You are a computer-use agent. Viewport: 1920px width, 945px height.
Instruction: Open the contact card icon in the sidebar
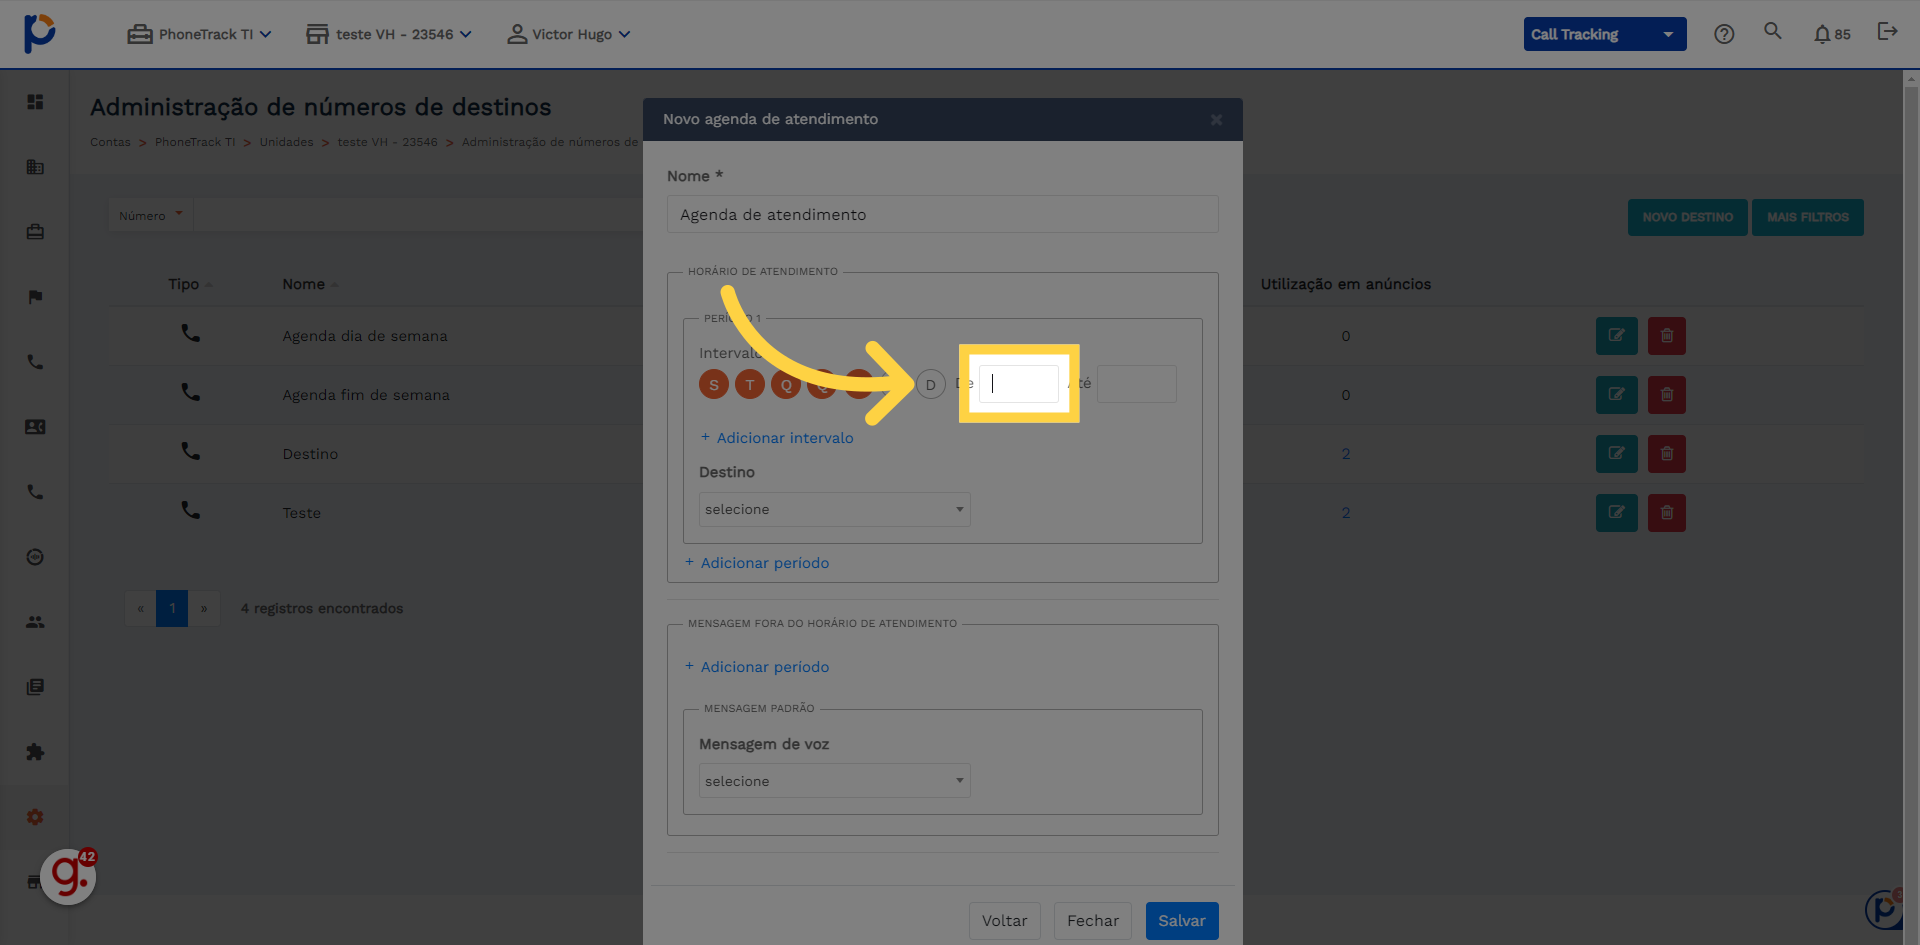pos(35,427)
